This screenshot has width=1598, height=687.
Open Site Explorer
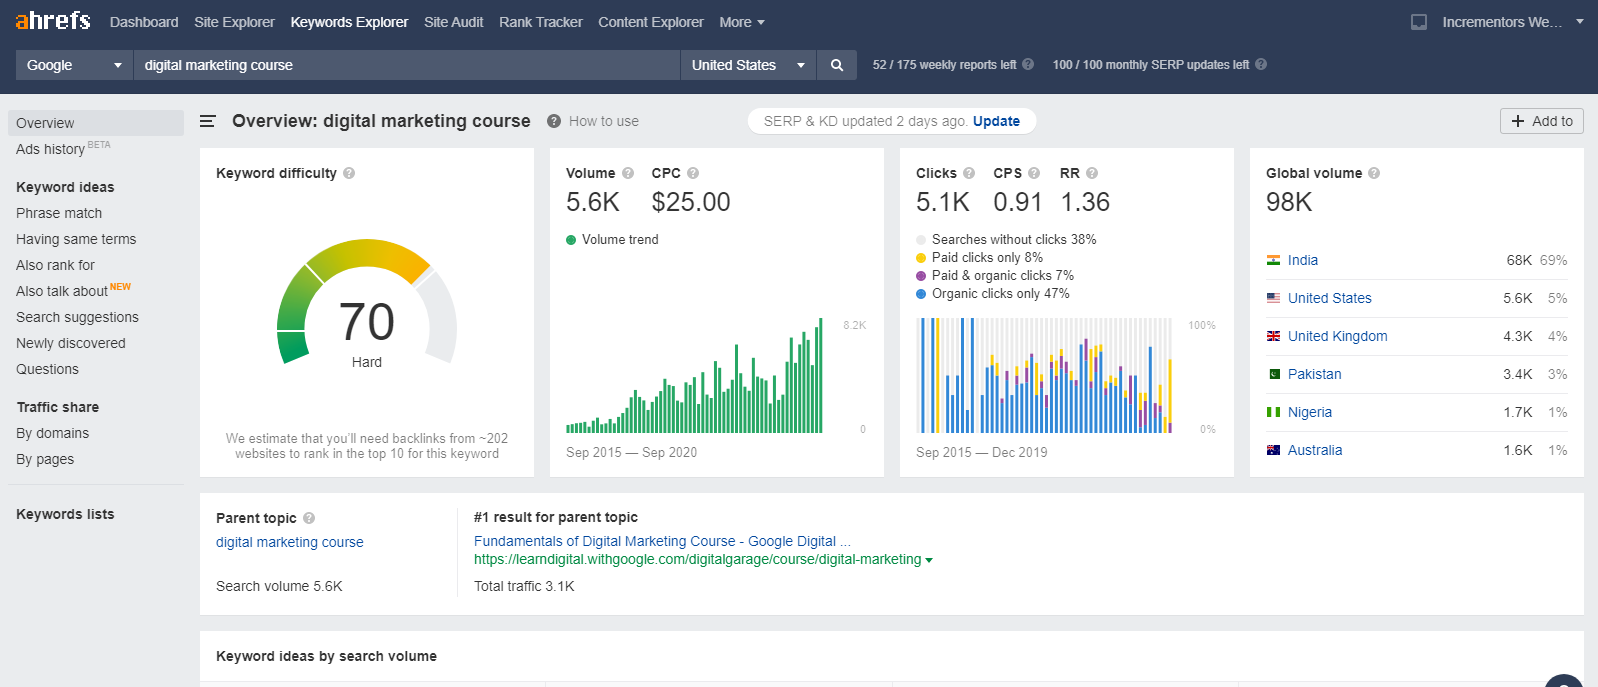click(234, 22)
